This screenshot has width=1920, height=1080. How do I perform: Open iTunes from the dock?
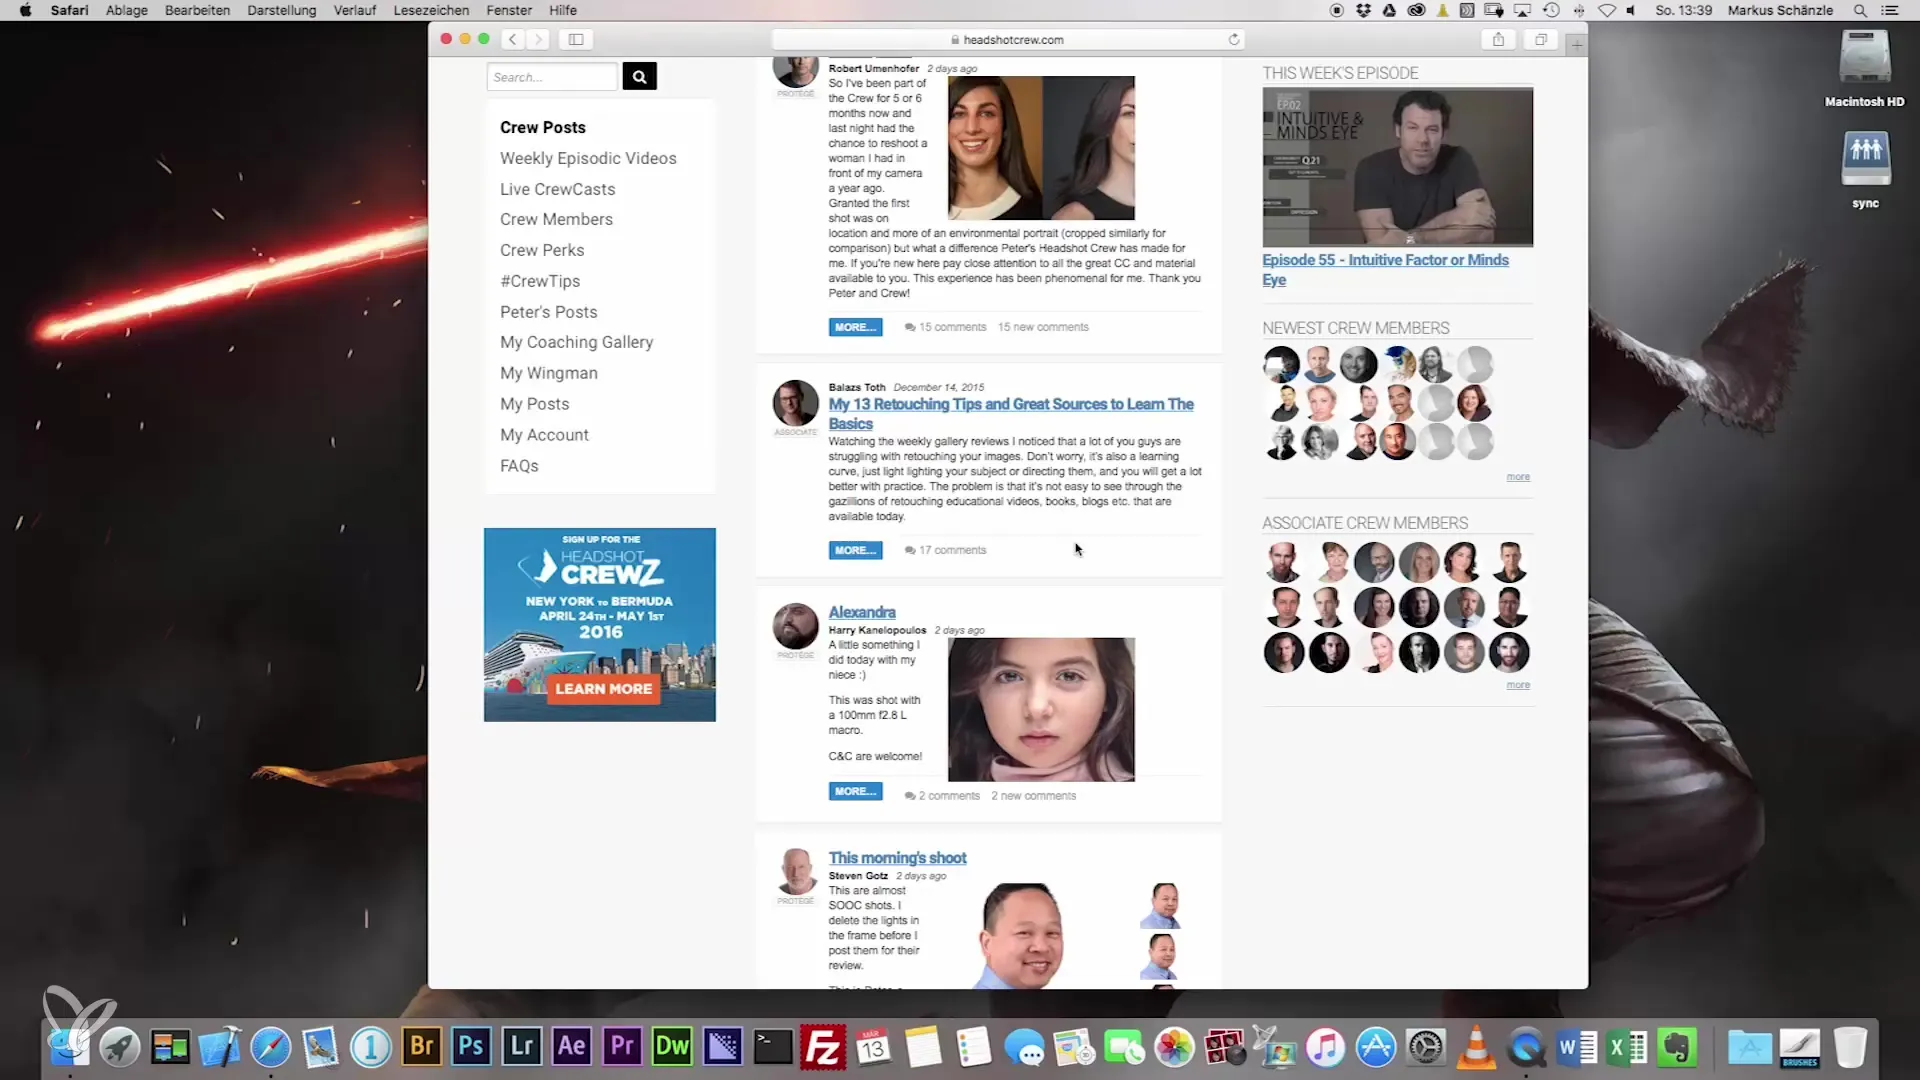(x=1325, y=1047)
